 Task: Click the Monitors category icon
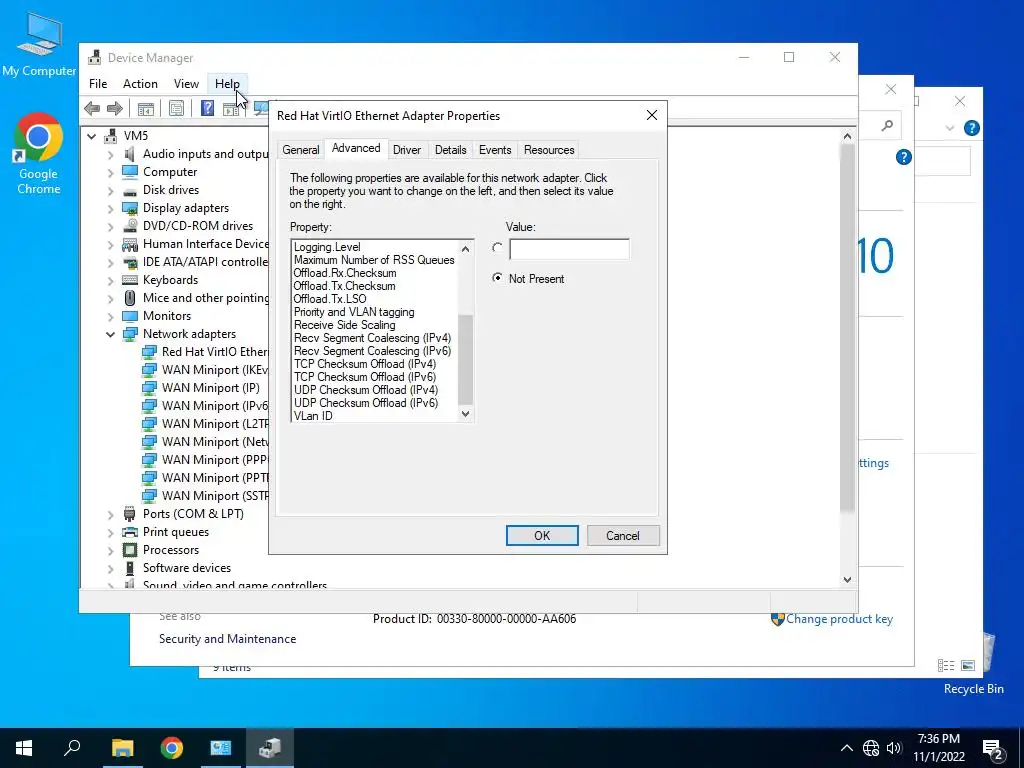click(x=130, y=316)
